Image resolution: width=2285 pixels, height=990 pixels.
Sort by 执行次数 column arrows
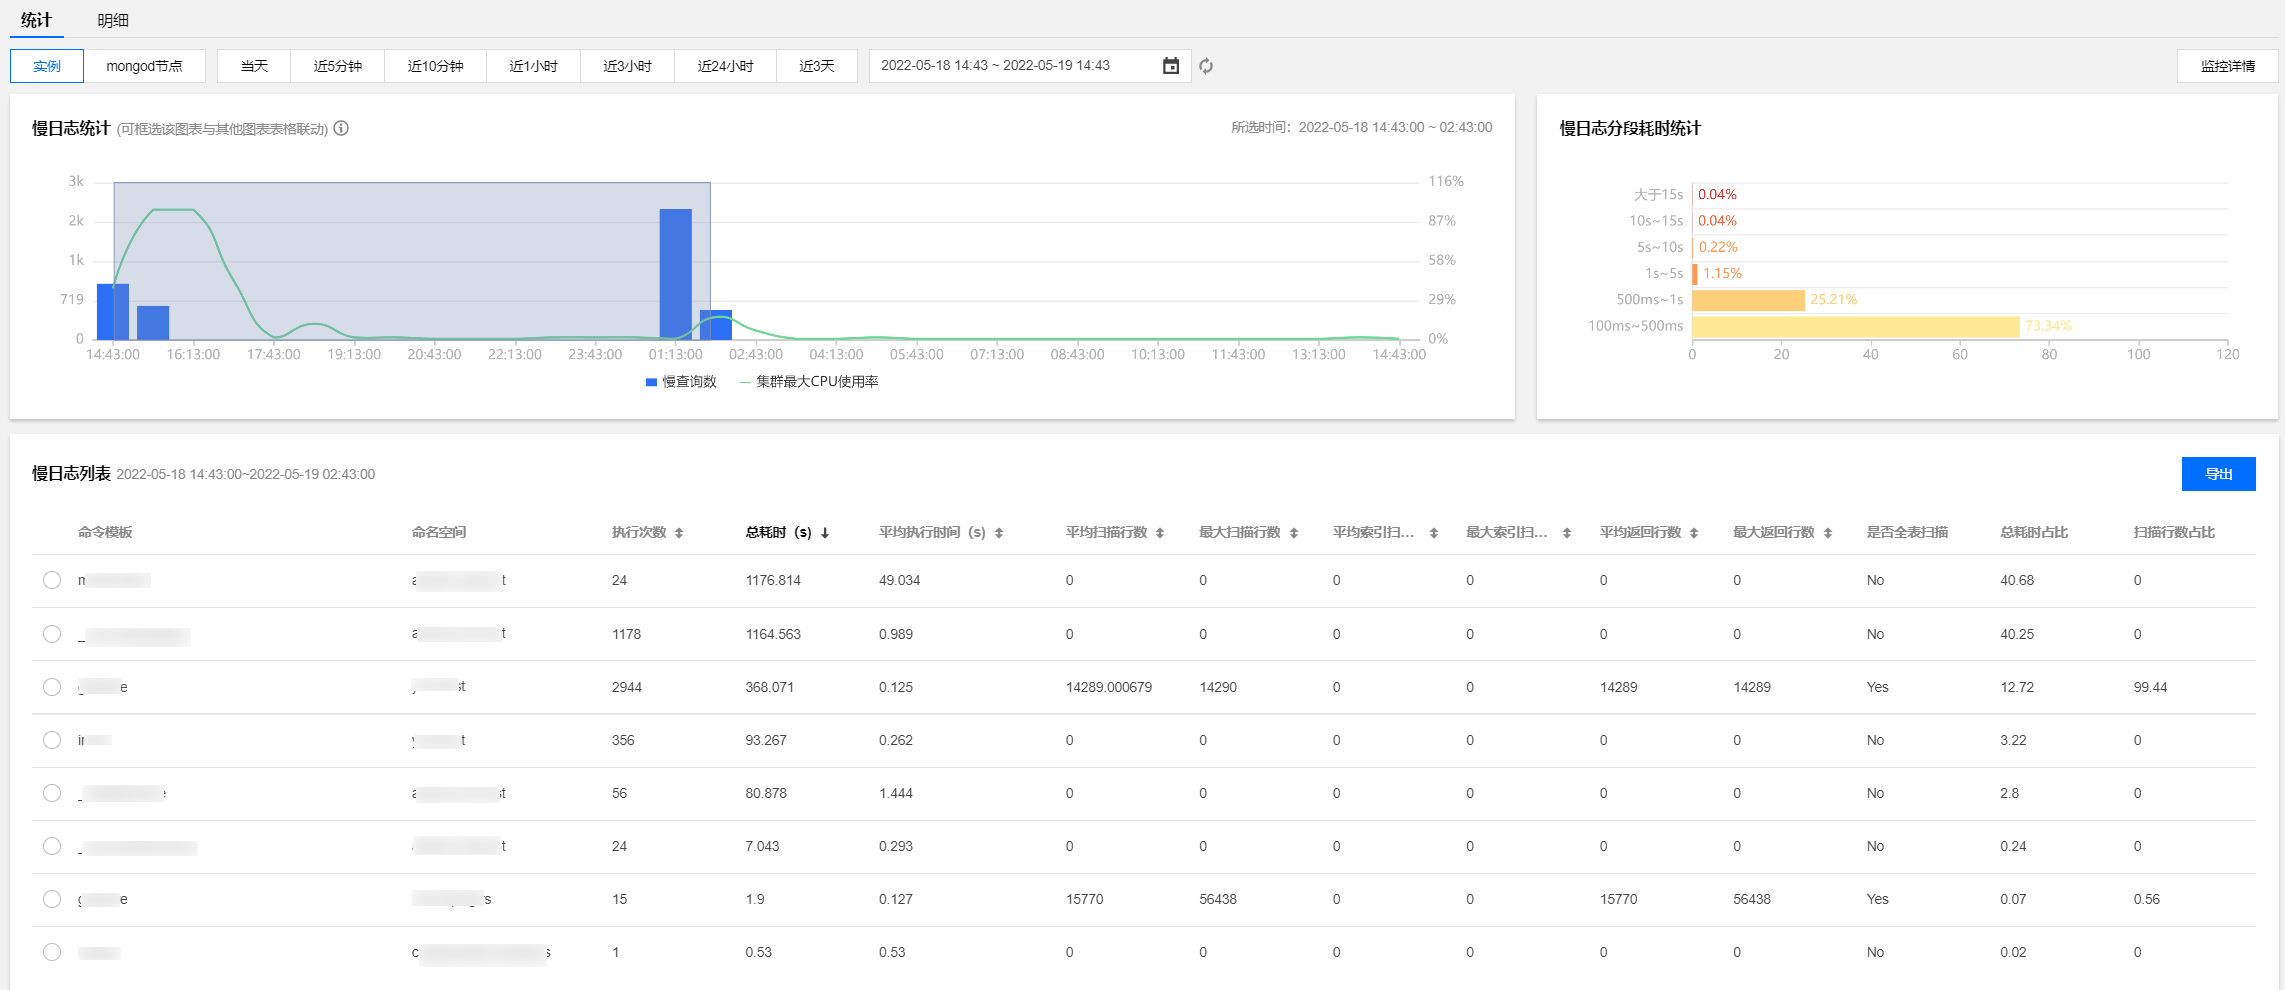click(679, 533)
